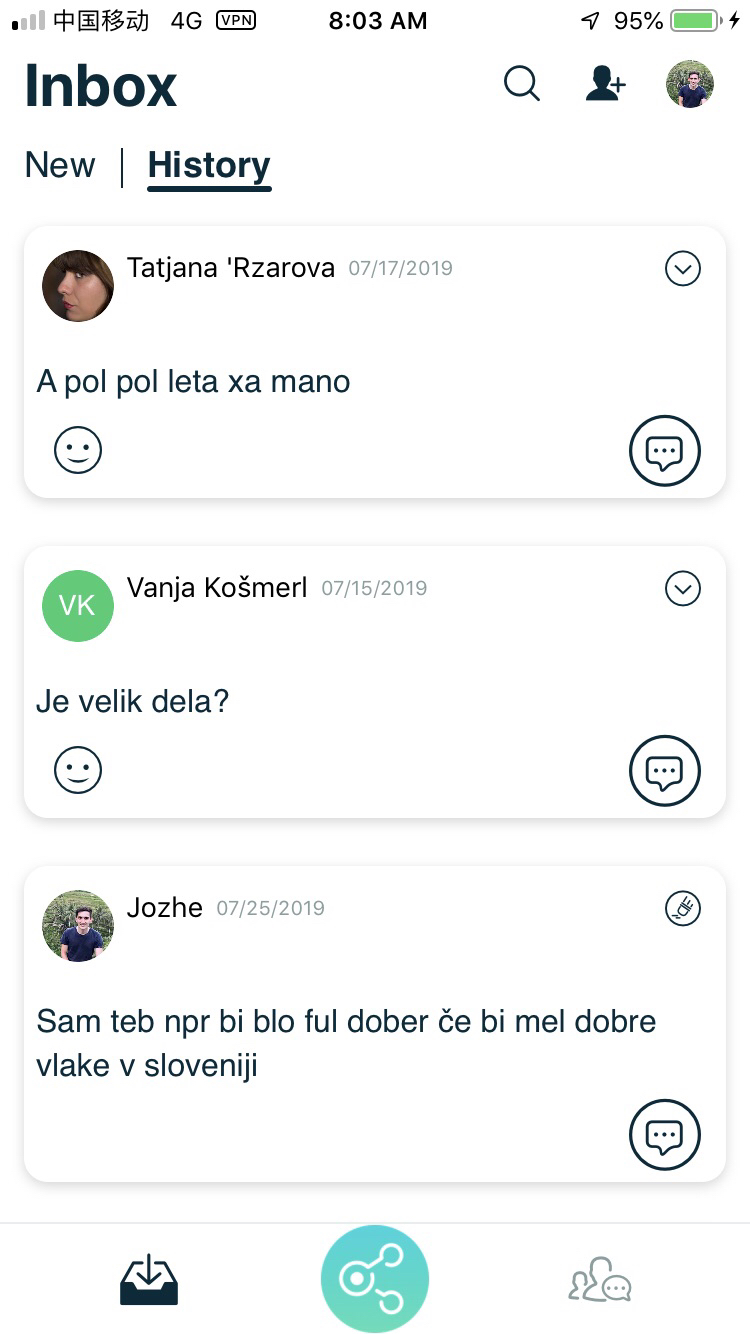Viewport: 750px width, 1334px height.
Task: Open the search magnifier icon
Action: [521, 84]
